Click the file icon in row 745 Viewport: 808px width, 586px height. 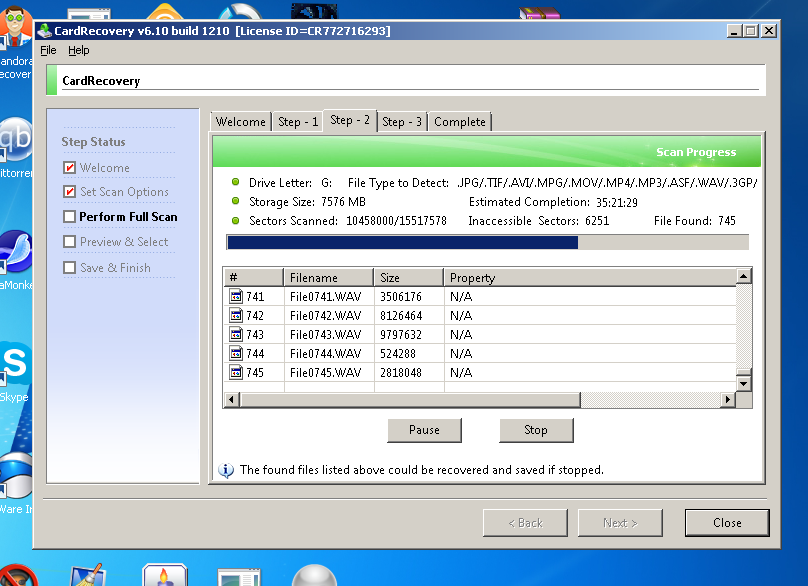(236, 372)
